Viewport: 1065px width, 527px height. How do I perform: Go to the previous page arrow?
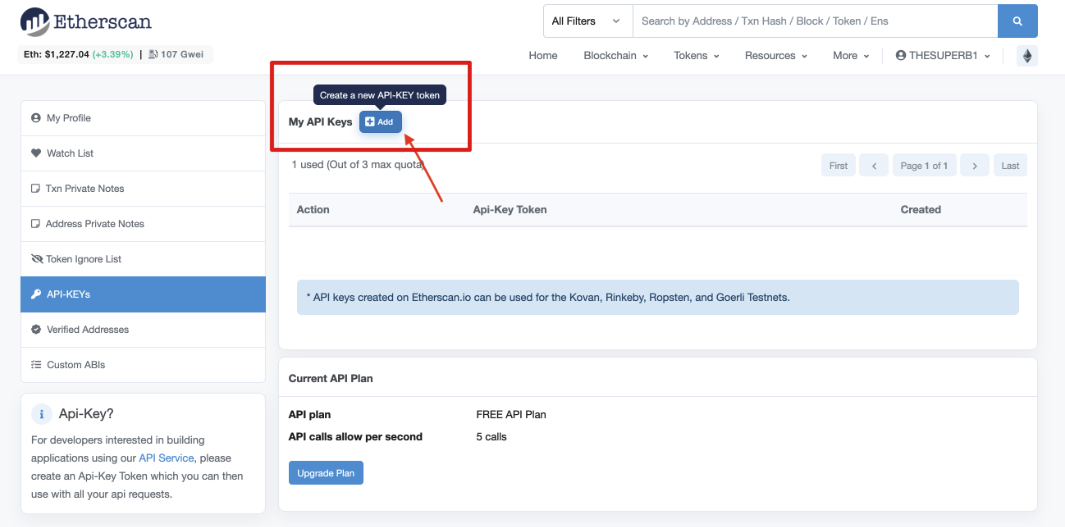[873, 166]
